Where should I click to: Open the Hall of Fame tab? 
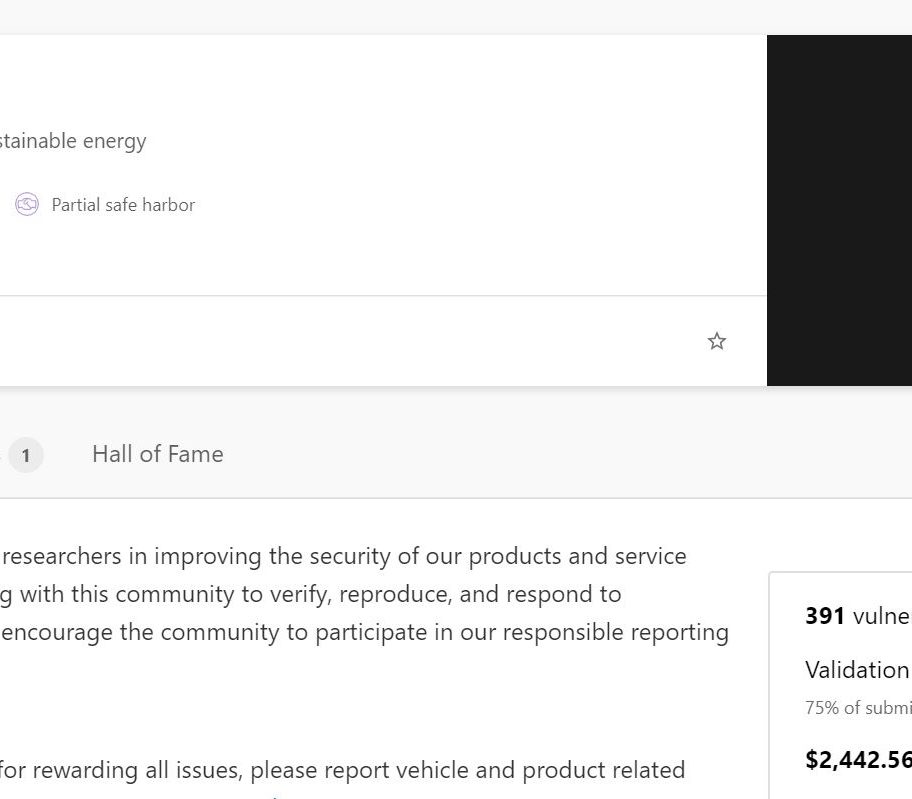pyautogui.click(x=158, y=454)
